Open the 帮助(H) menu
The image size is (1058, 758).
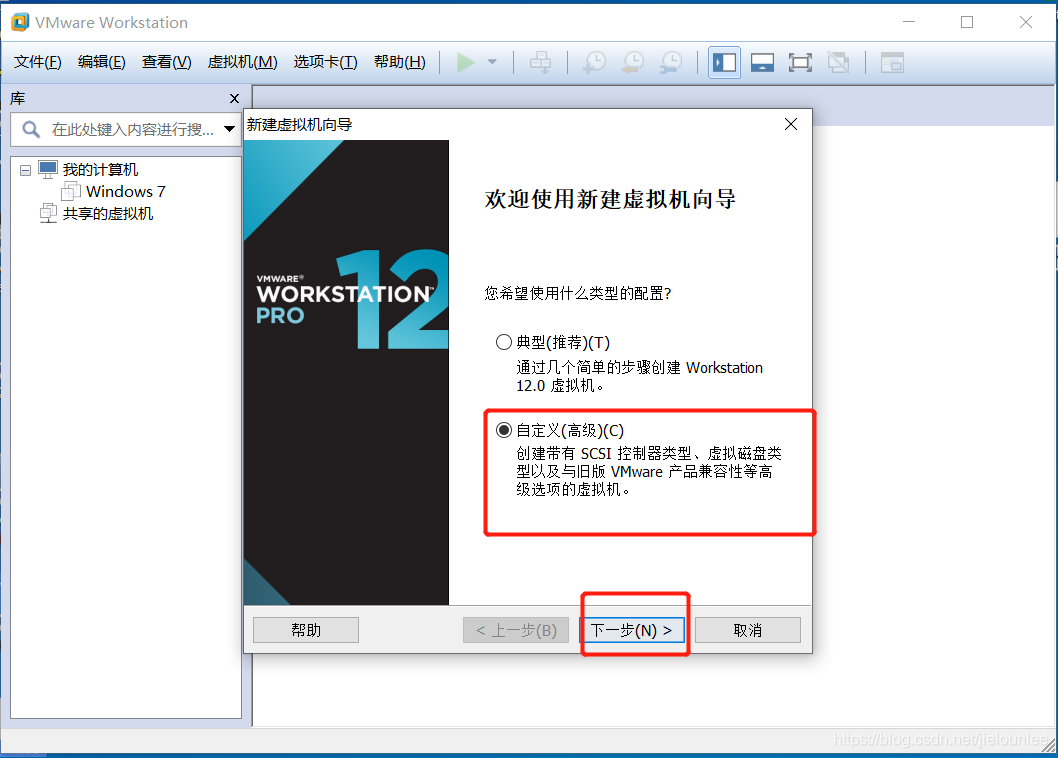tap(399, 62)
